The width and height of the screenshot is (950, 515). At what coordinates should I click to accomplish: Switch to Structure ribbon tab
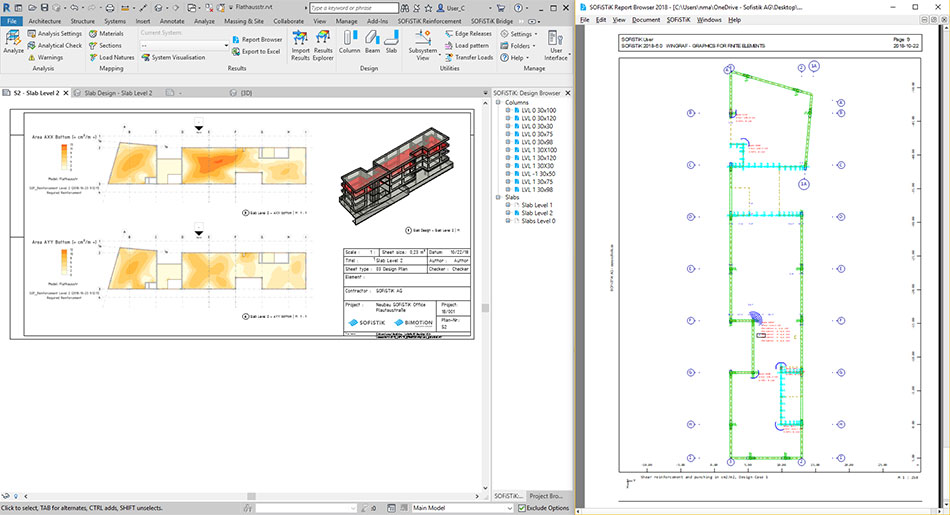click(x=82, y=21)
